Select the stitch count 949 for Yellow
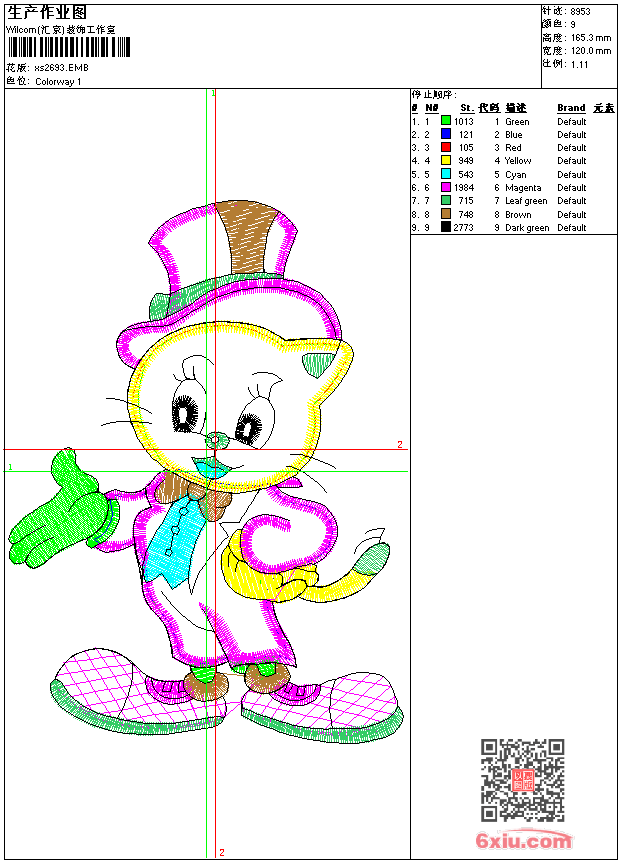620x860 pixels. [x=466, y=161]
